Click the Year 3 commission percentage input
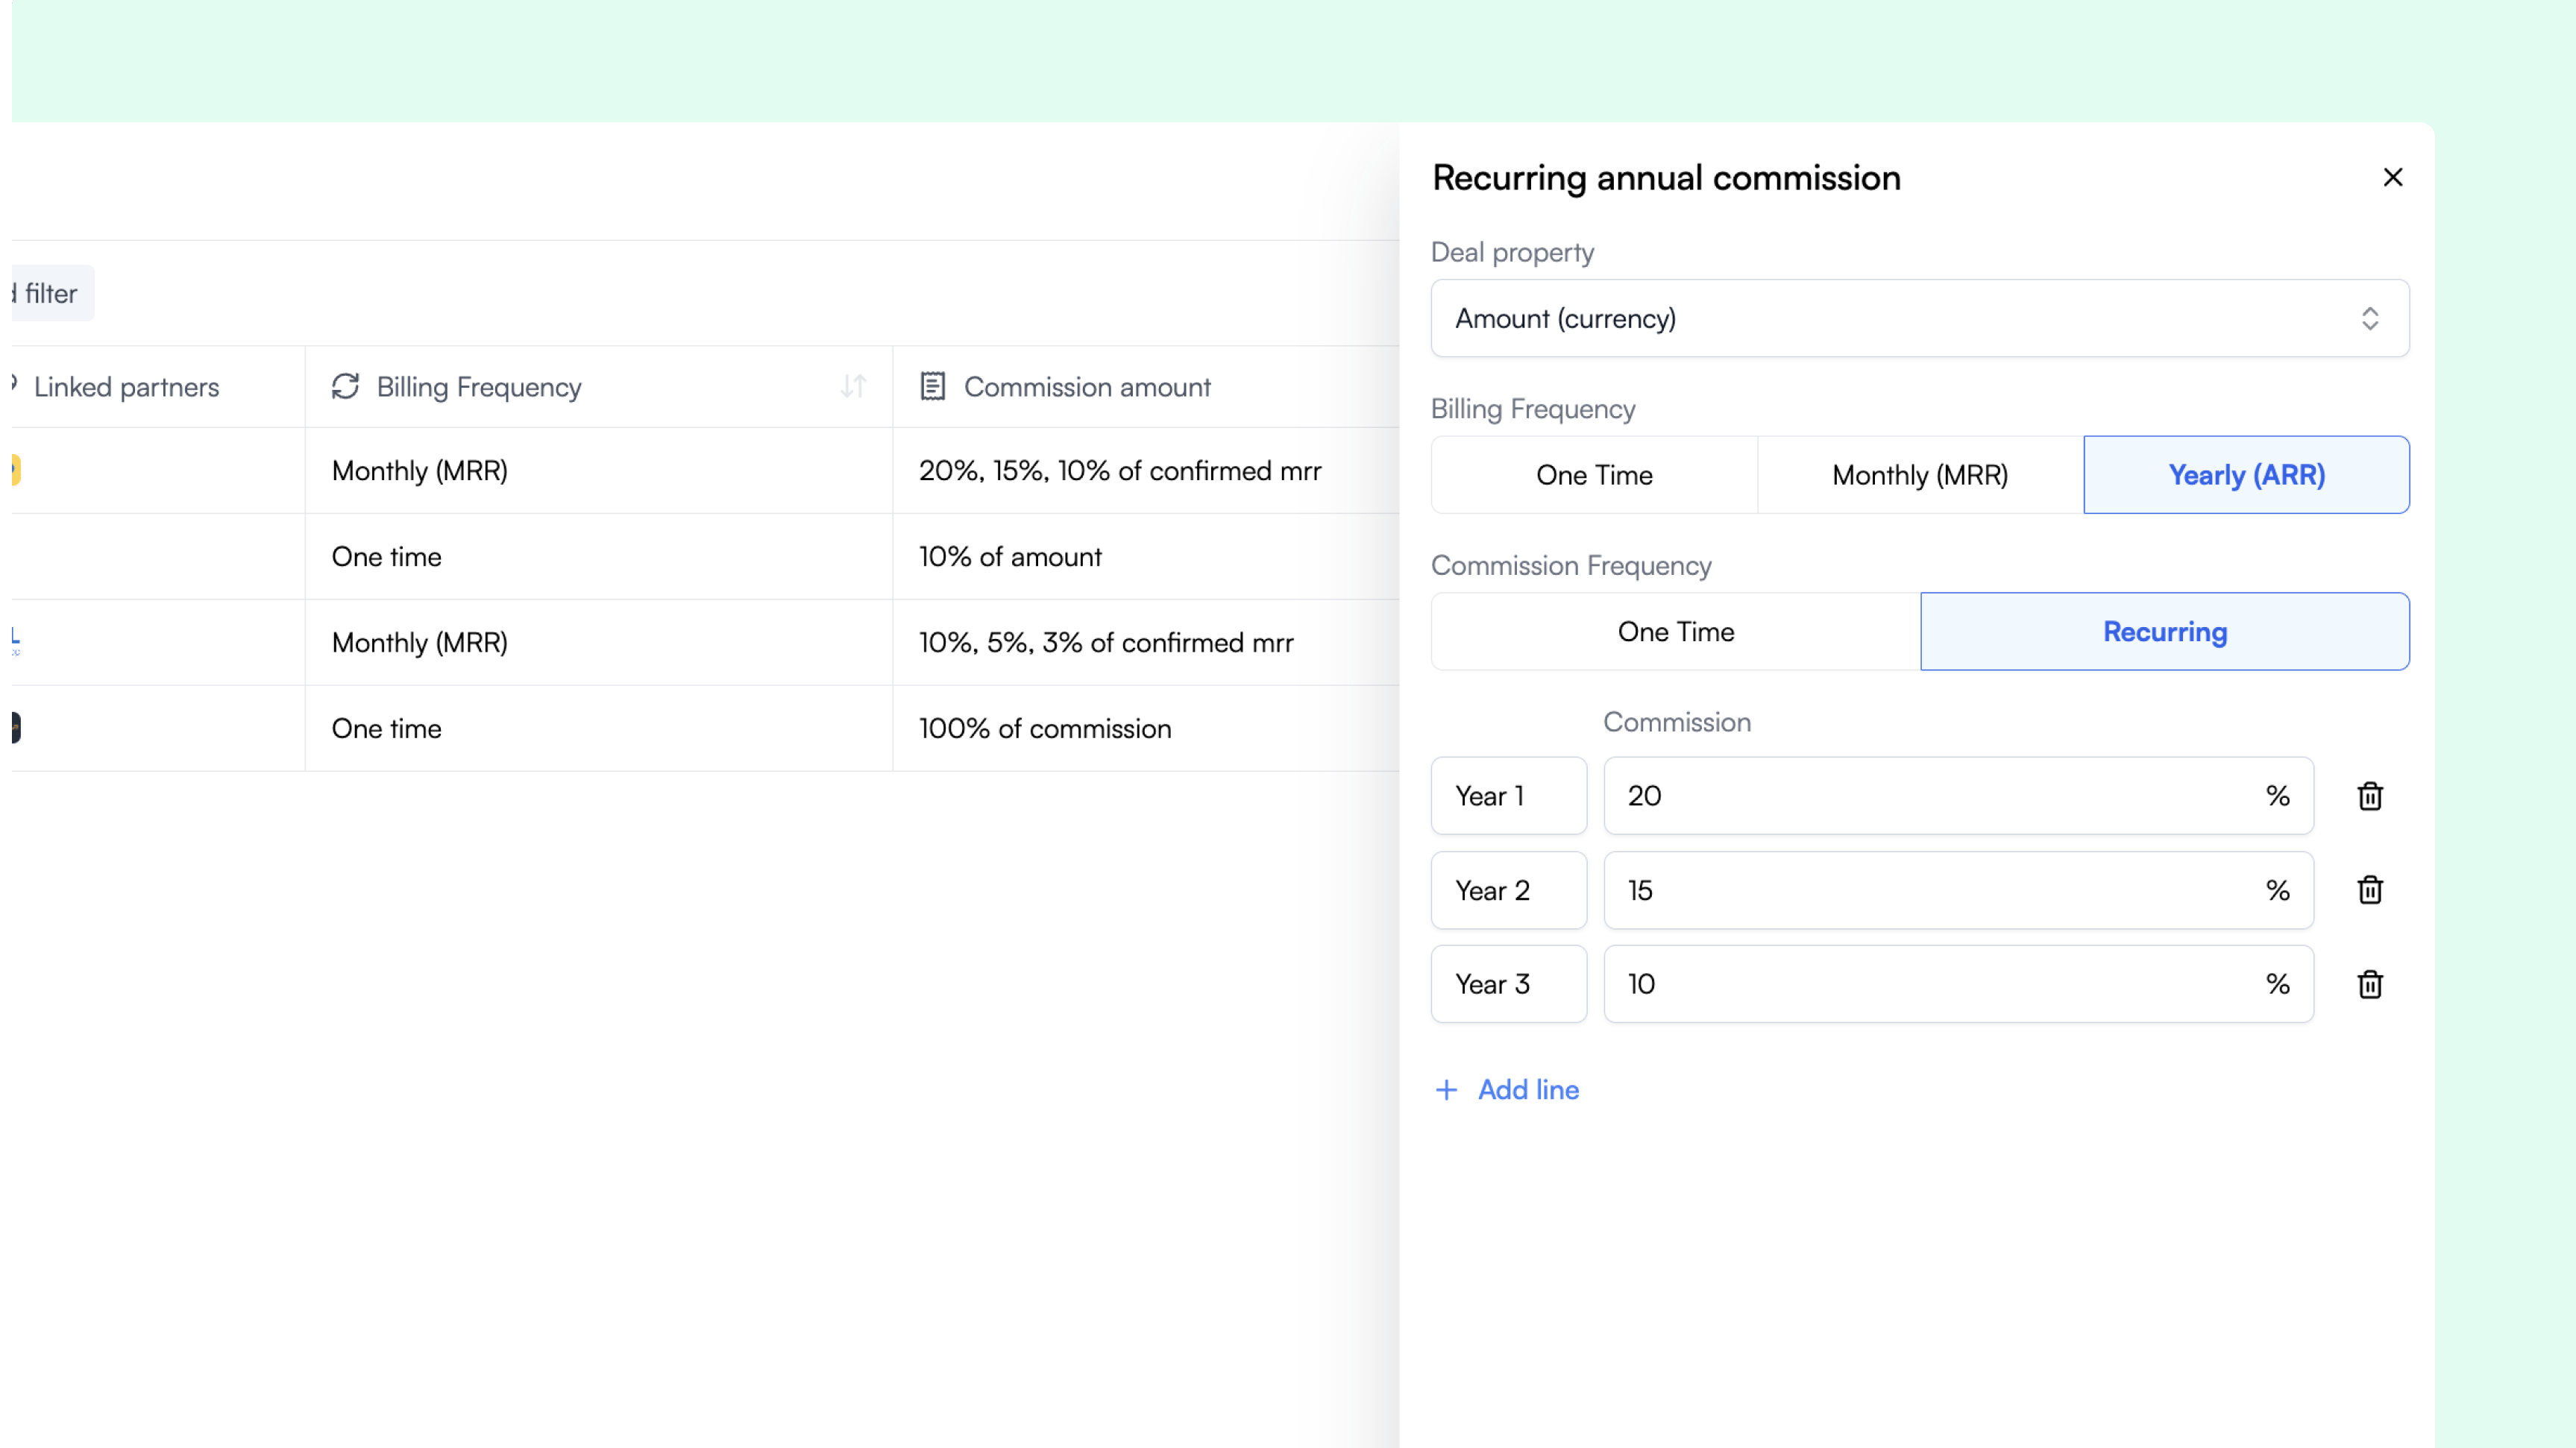Viewport: 2576px width, 1448px height. 1930,984
